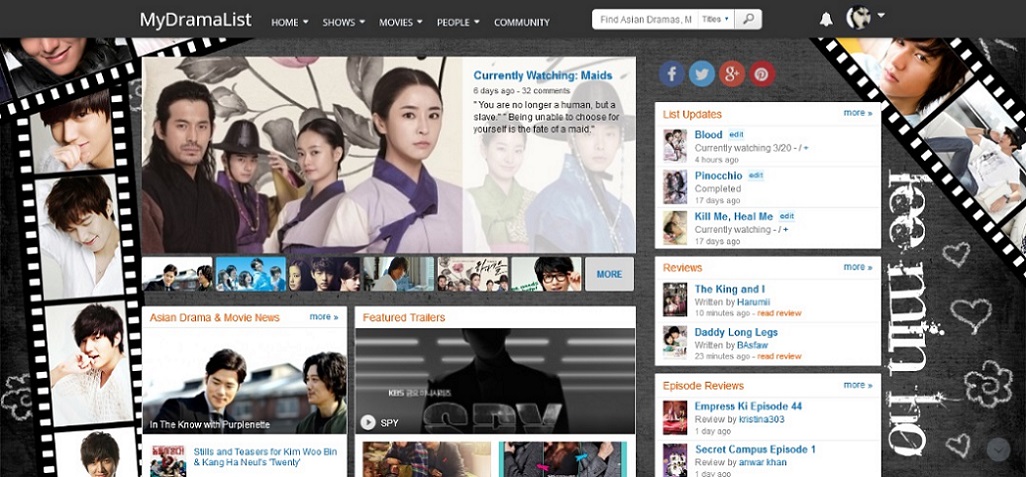
Task: Open the Kill Me, Heal Me title link
Action: point(734,216)
